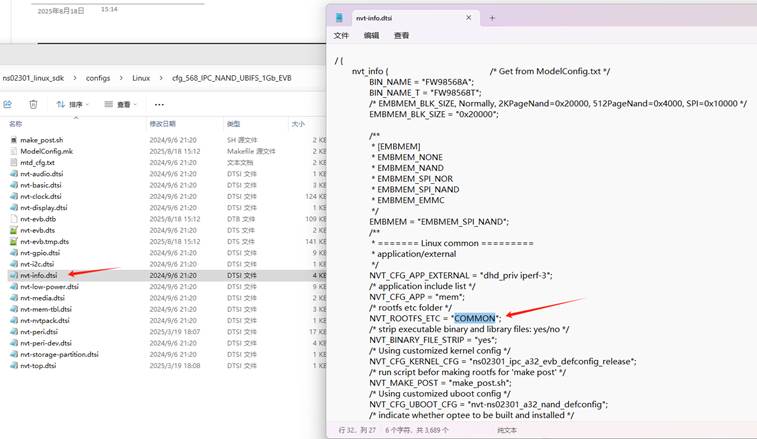Click the nvt-nvtpack.dtsi file icon
Screen dimensions: 757x439
coord(14,320)
